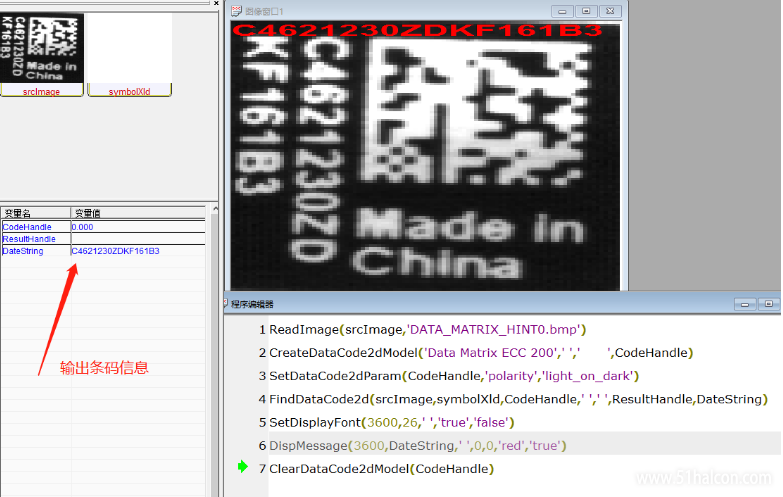This screenshot has height=497, width=783.
Task: Close the image window
Action: pos(610,11)
